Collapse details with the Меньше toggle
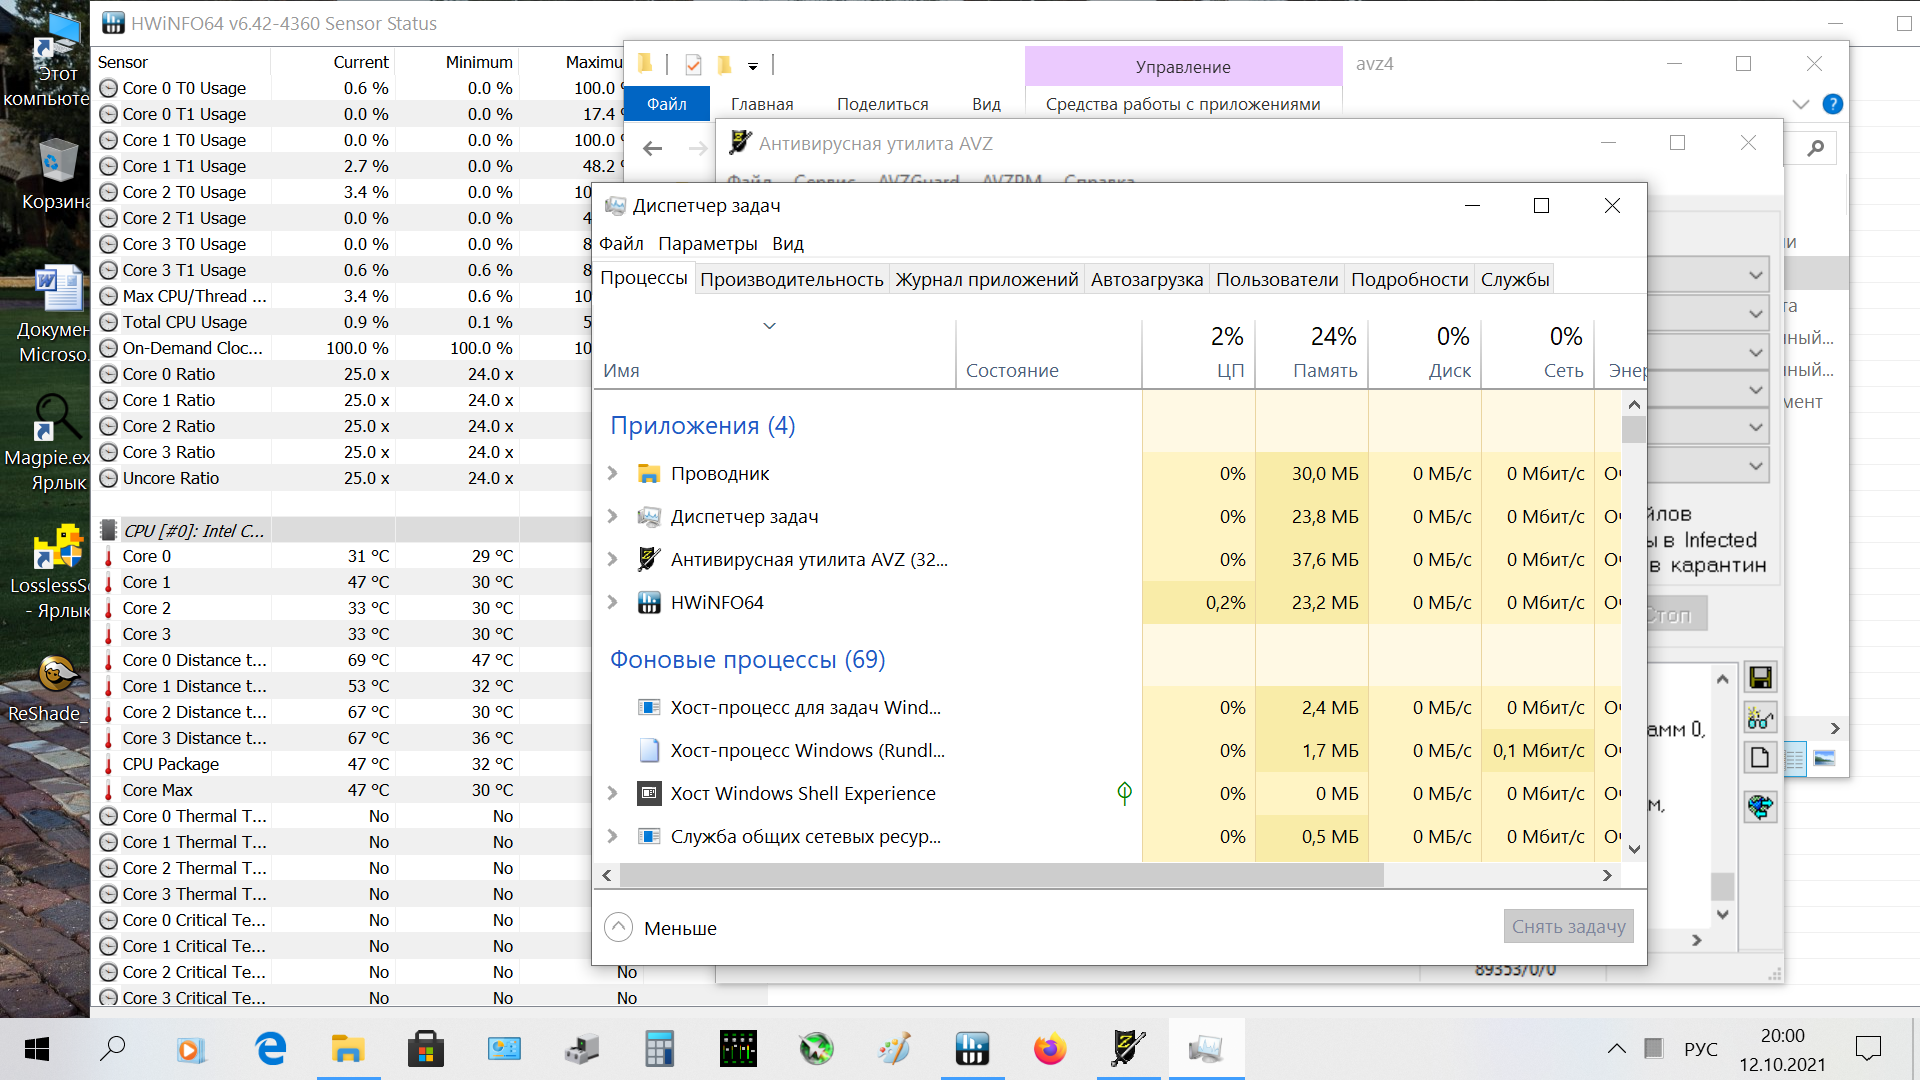The height and width of the screenshot is (1080, 1920). click(x=660, y=928)
